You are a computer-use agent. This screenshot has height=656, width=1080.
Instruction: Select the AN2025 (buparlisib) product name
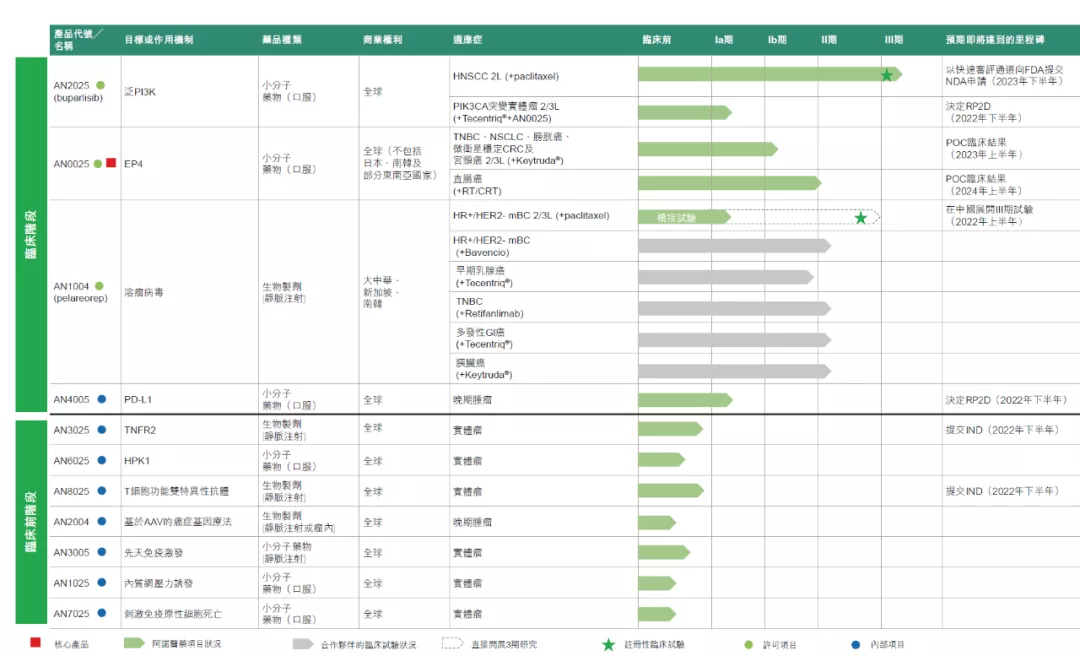(78, 92)
